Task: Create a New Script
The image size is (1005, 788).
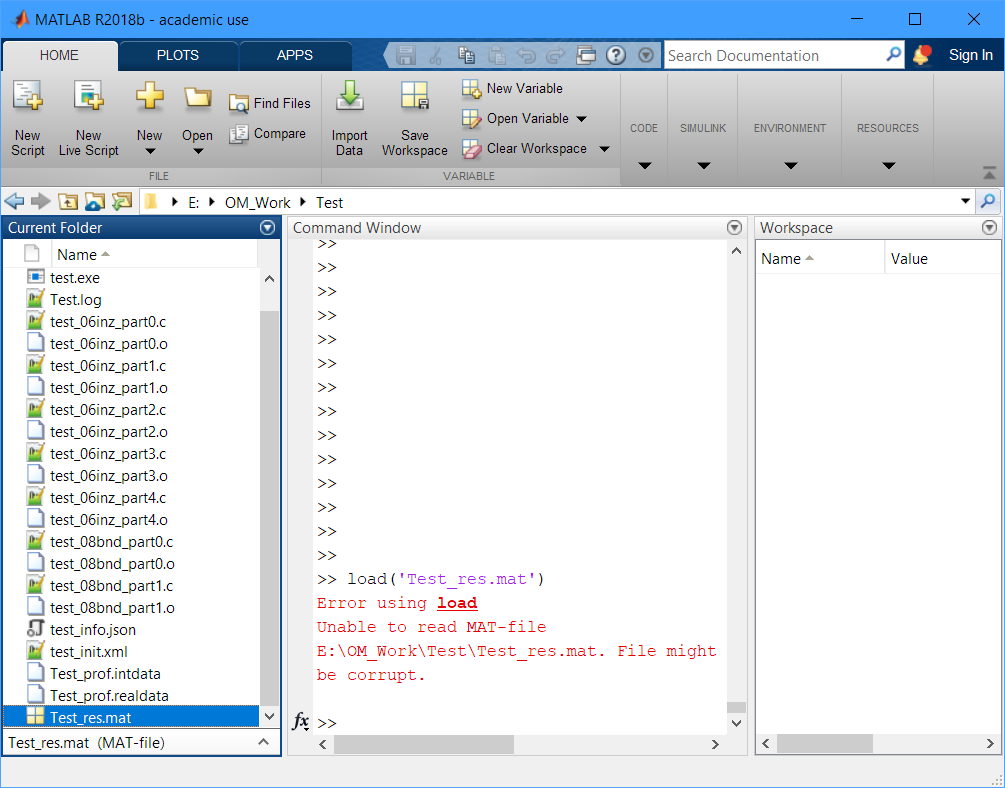Action: click(28, 119)
